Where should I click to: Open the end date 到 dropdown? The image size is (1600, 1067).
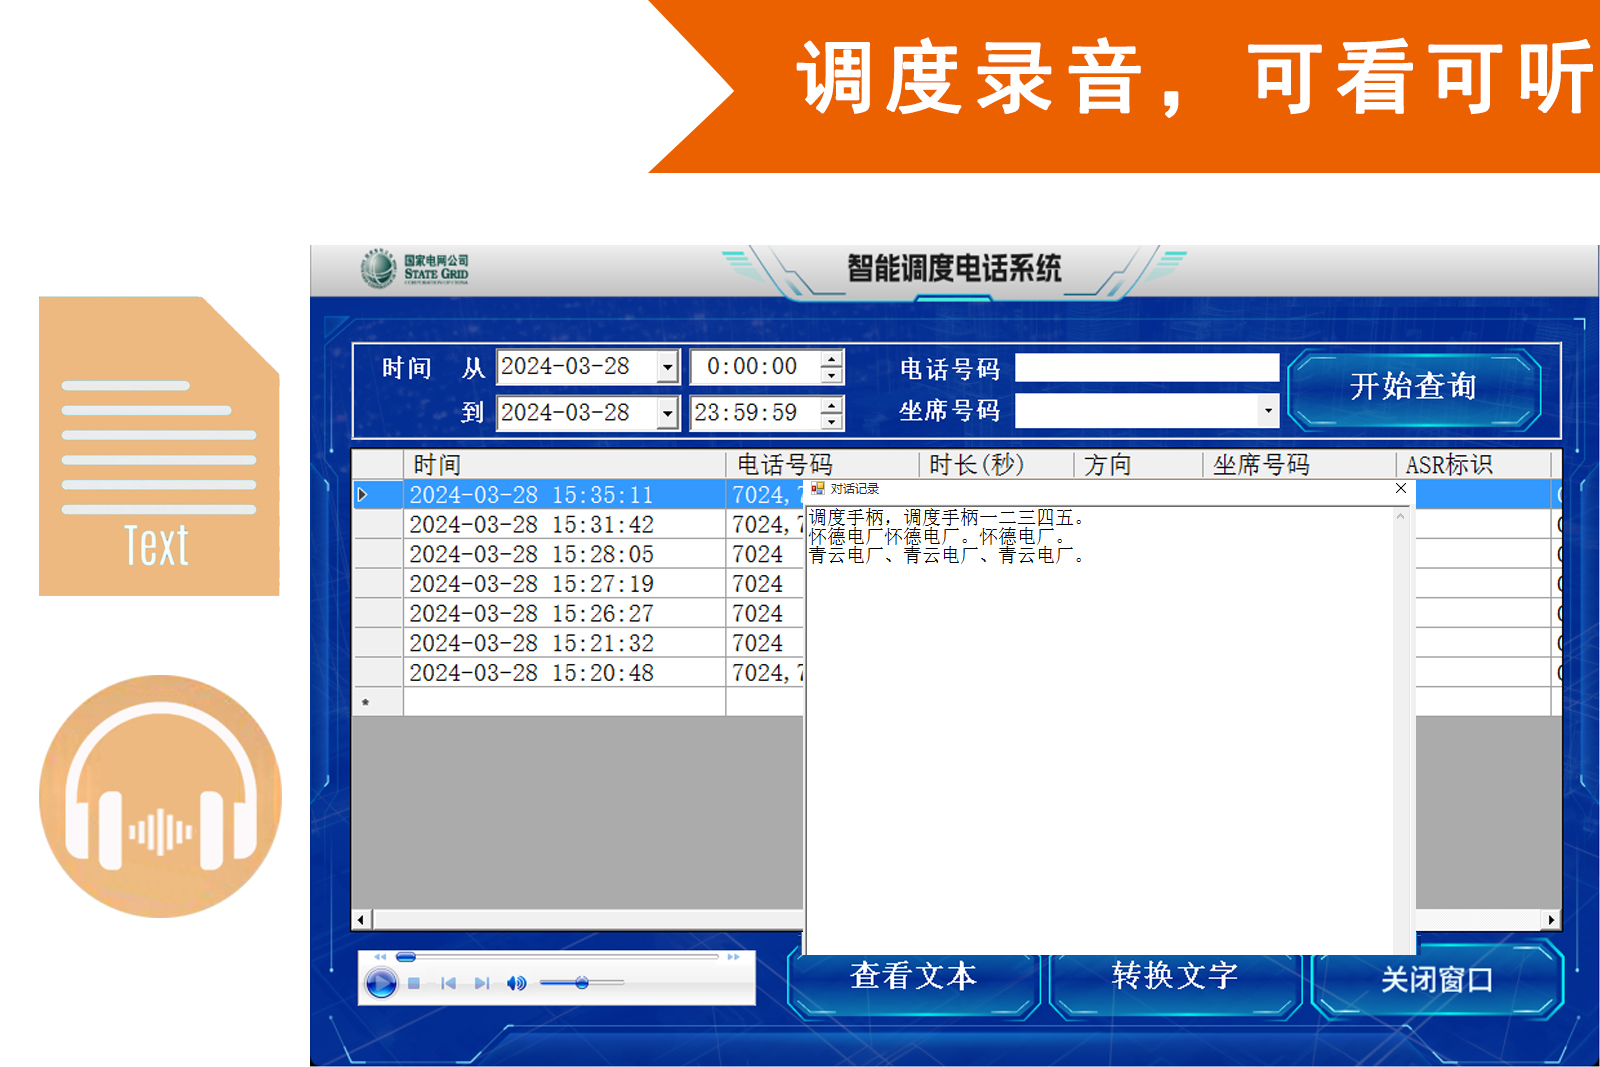pyautogui.click(x=667, y=413)
